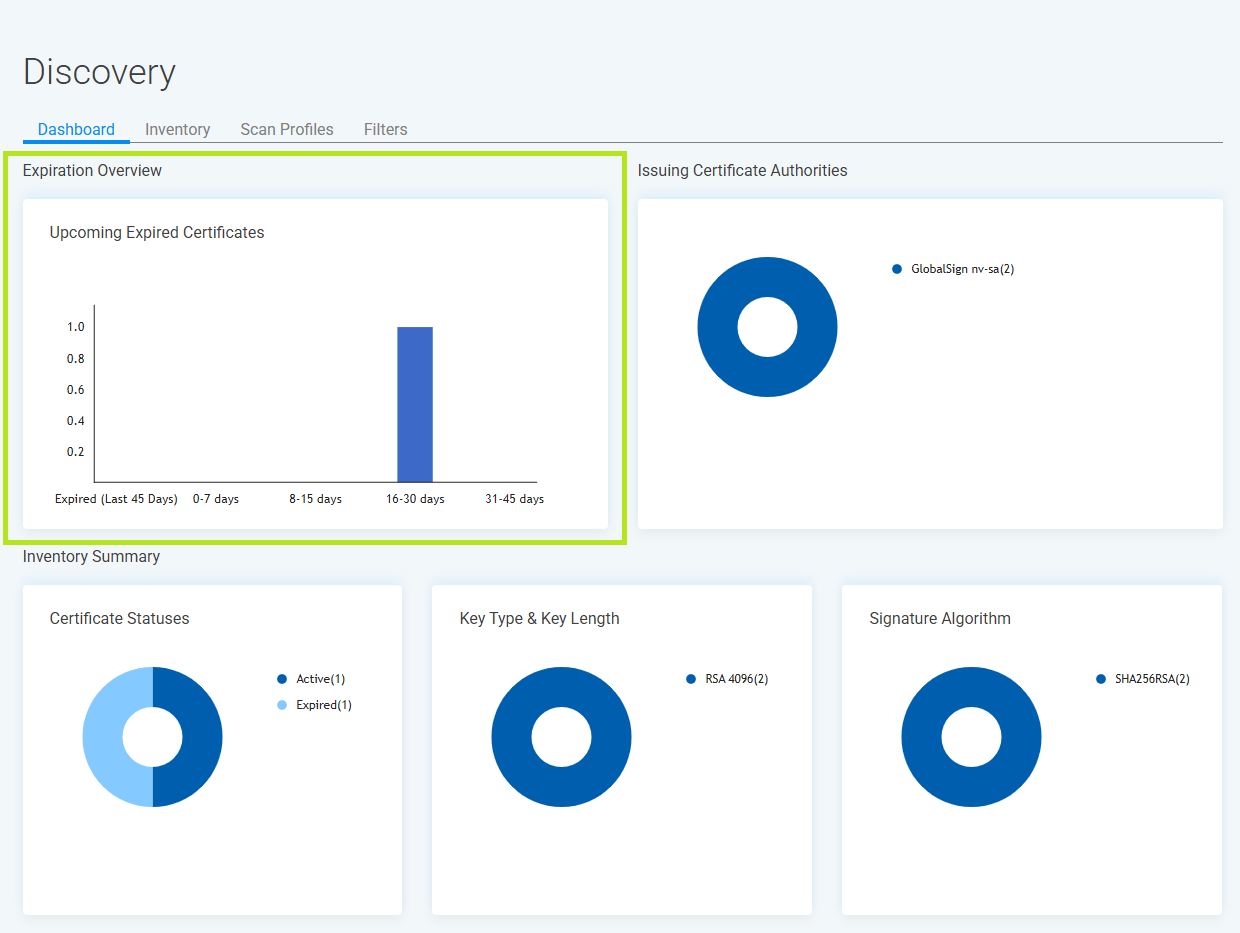Screen dimensions: 1240x933
Task: Toggle Active(1) legend entry
Action: point(311,679)
